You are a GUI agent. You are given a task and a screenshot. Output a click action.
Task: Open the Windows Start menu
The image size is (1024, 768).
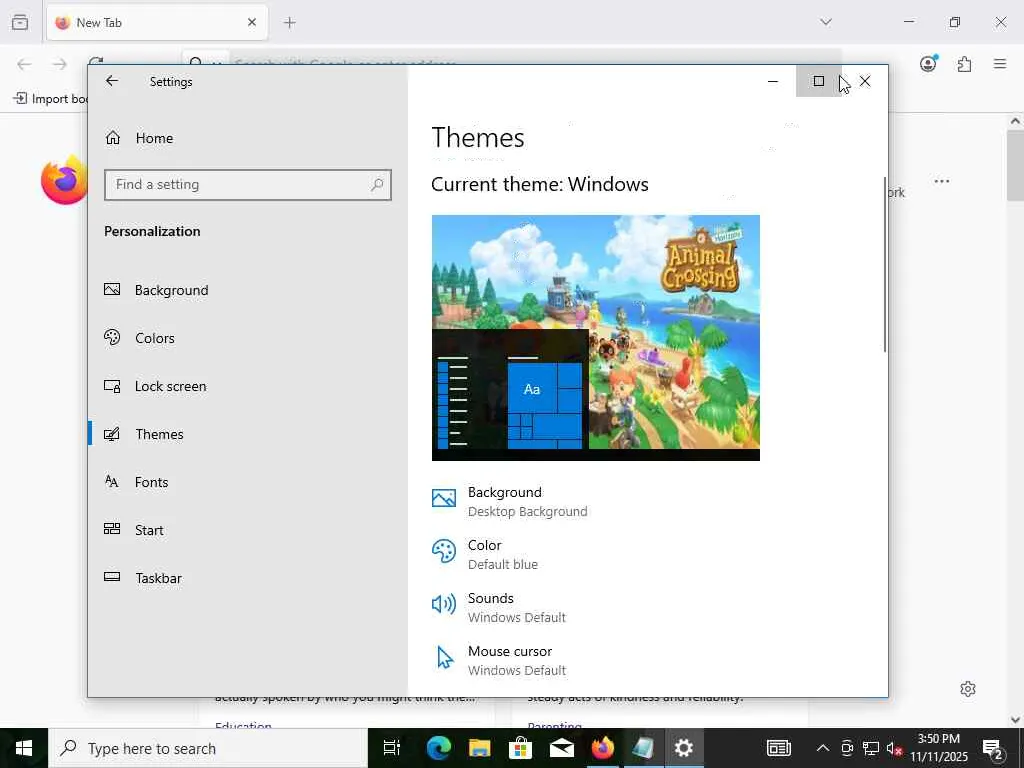(x=24, y=748)
